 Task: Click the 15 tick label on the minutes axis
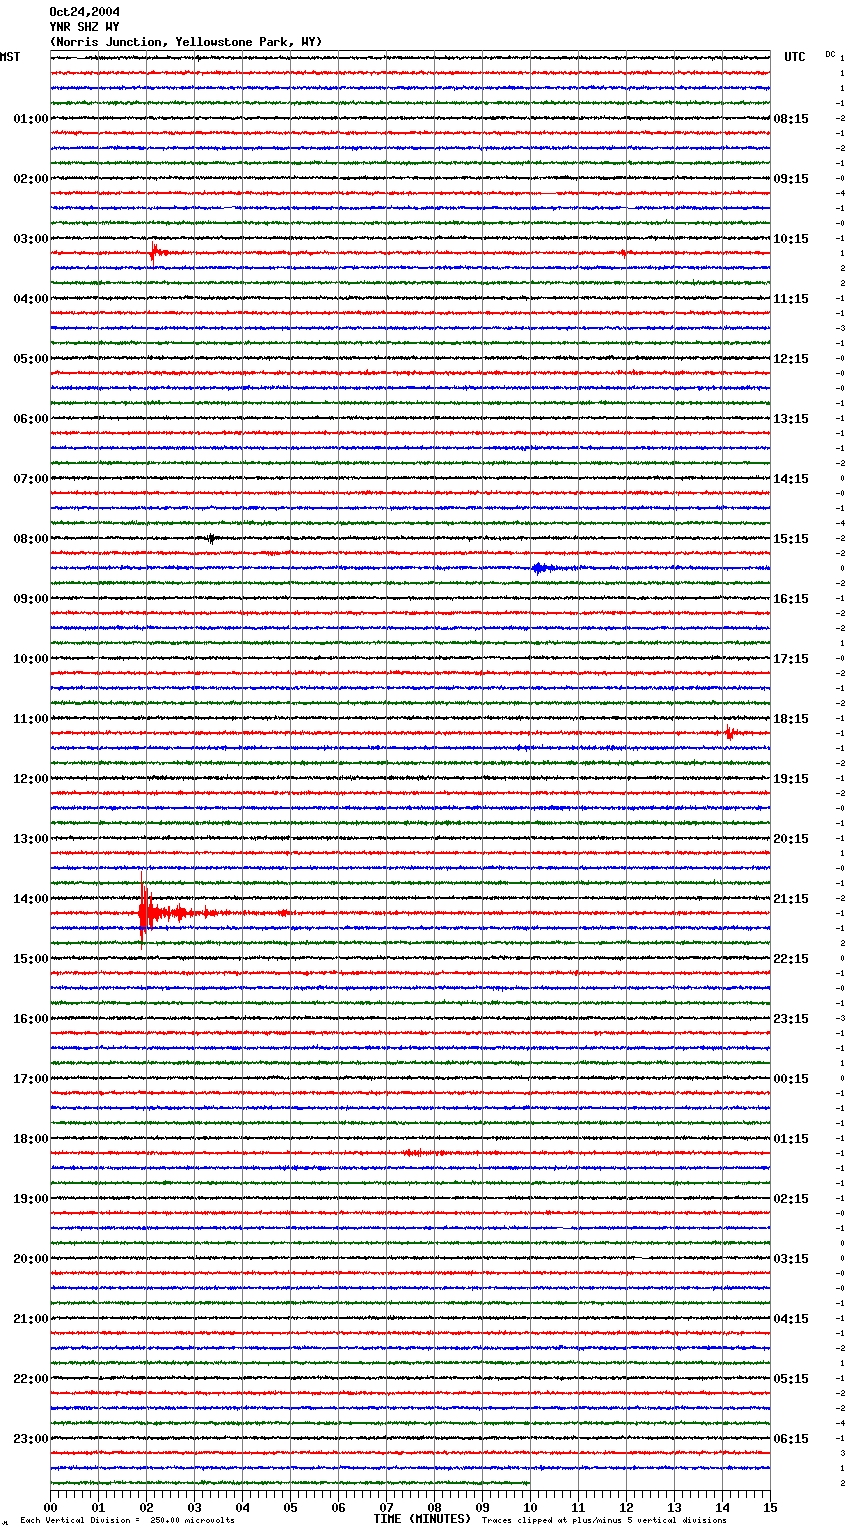[x=770, y=1507]
